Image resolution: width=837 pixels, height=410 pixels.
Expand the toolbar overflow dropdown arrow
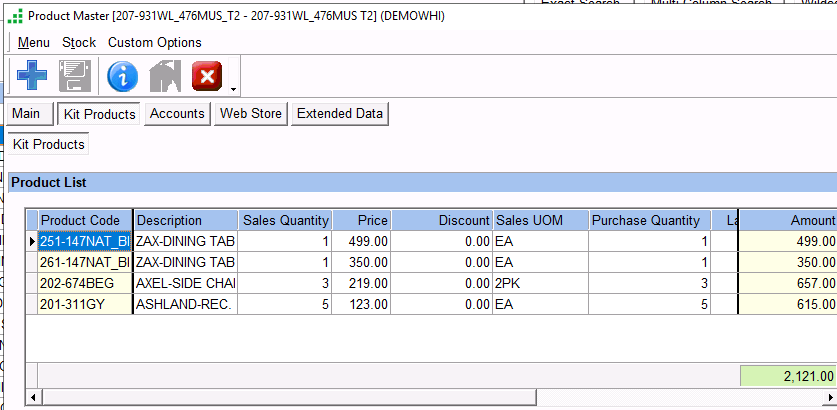tap(233, 88)
